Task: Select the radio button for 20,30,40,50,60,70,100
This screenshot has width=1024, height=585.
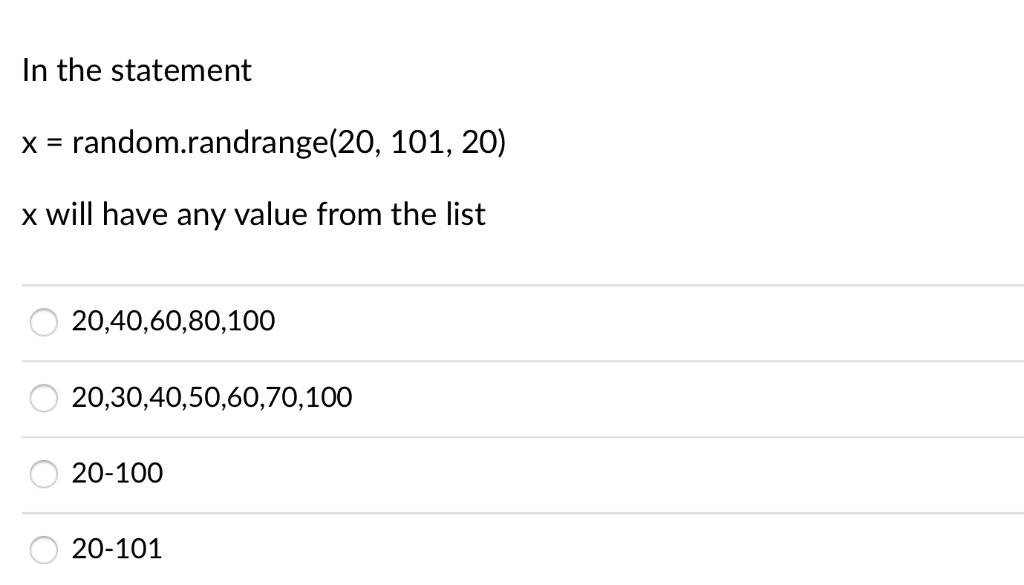Action: [43, 398]
